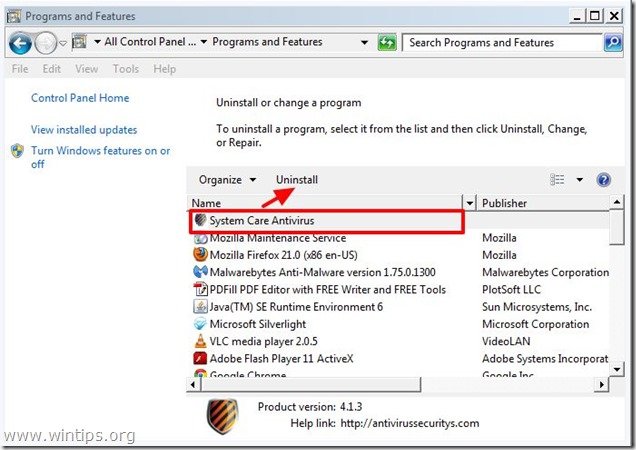Select Microsoft Silverlight row
Image resolution: width=636 pixels, height=450 pixels.
(400, 324)
